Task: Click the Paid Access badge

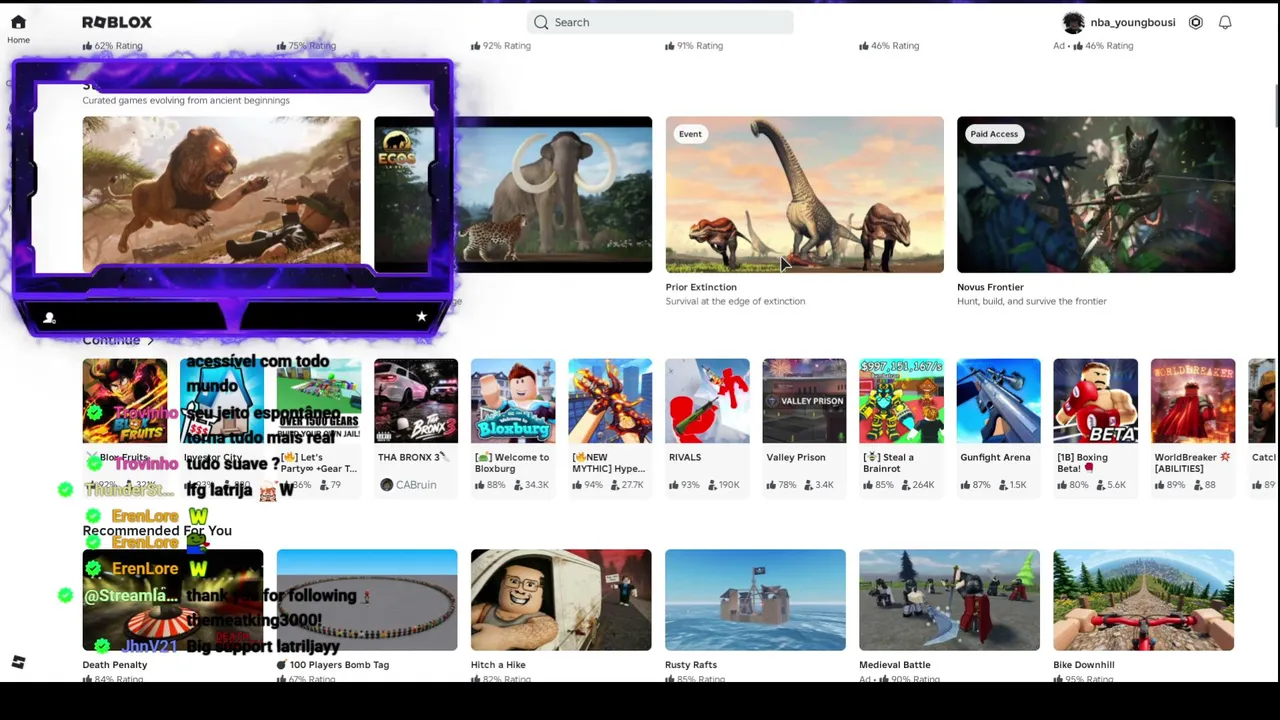Action: pyautogui.click(x=994, y=134)
